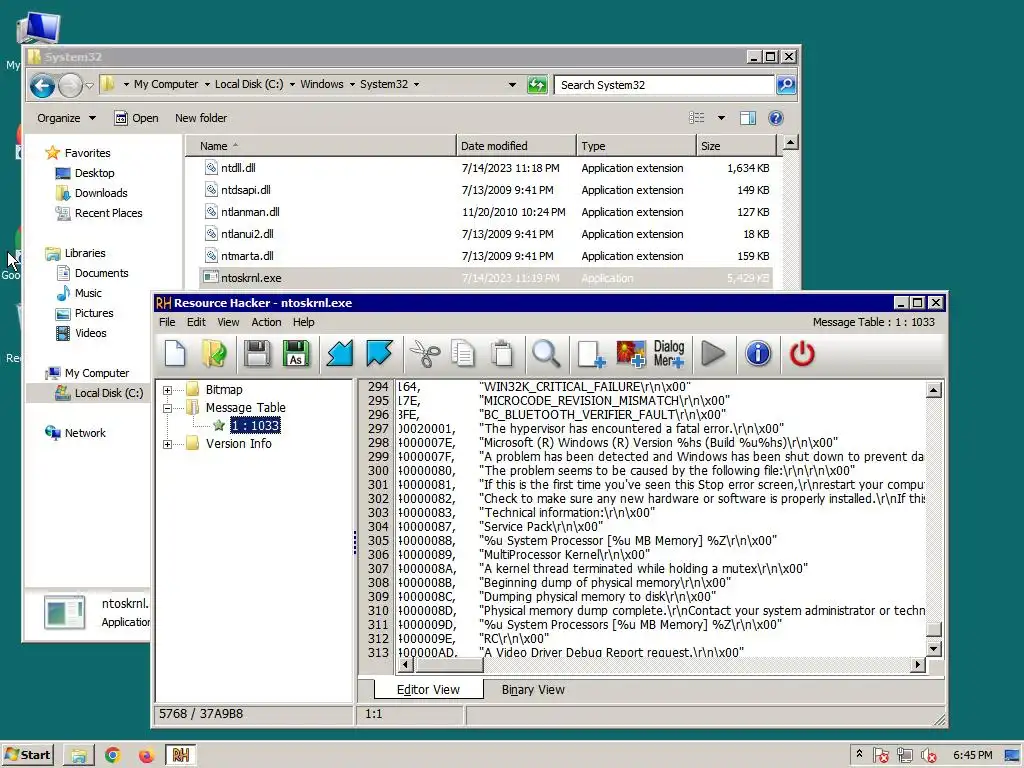Collapse the Message Table tree node
Viewport: 1024px width, 768px height.
[167, 408]
